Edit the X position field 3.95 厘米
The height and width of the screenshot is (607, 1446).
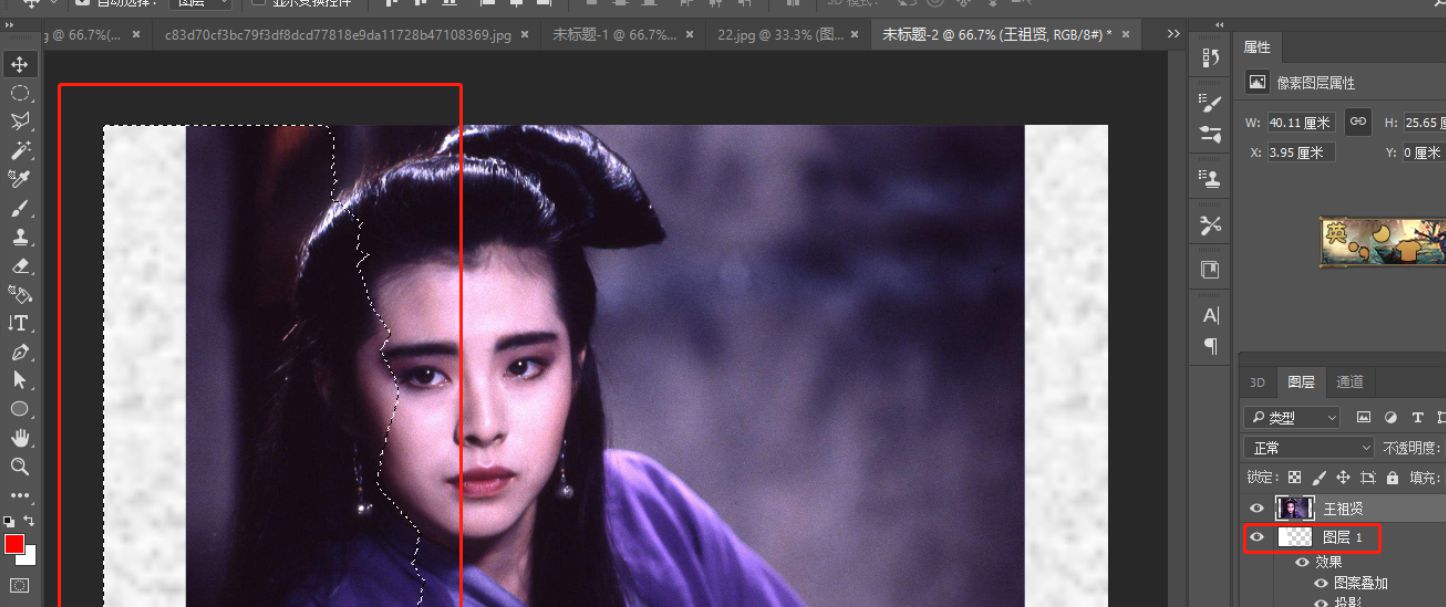(1300, 152)
